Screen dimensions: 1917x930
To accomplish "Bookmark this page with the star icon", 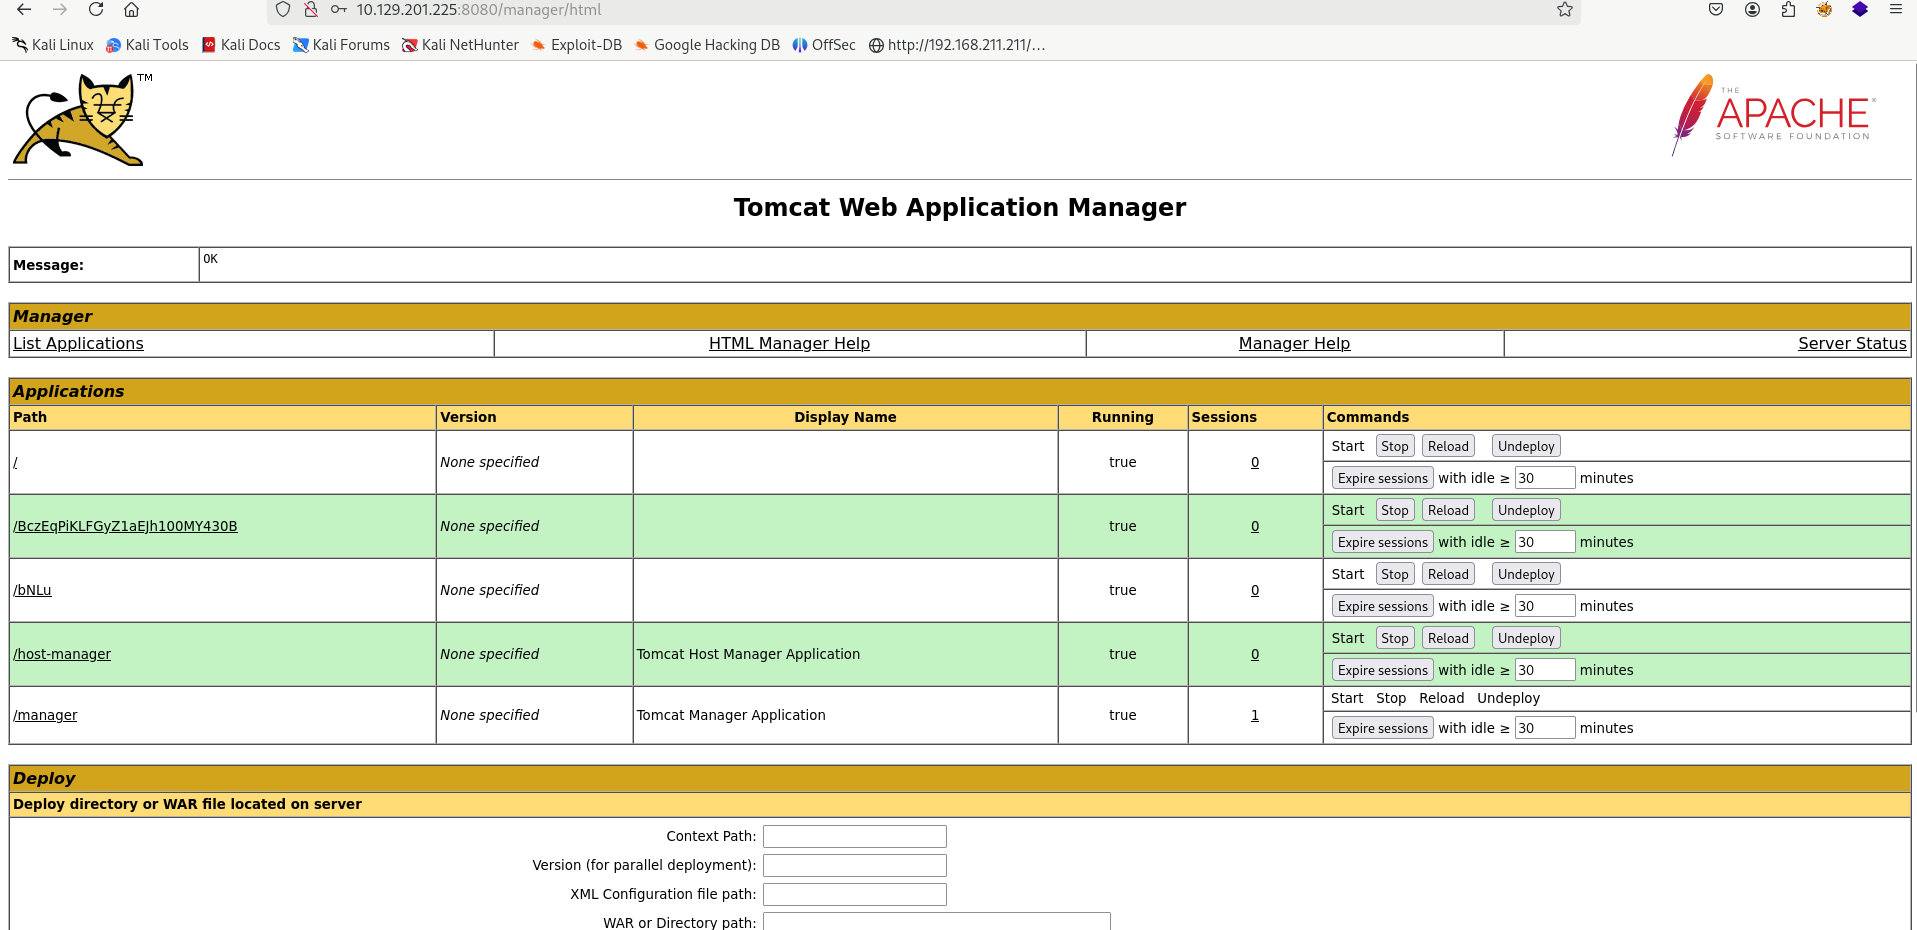I will 1565,10.
